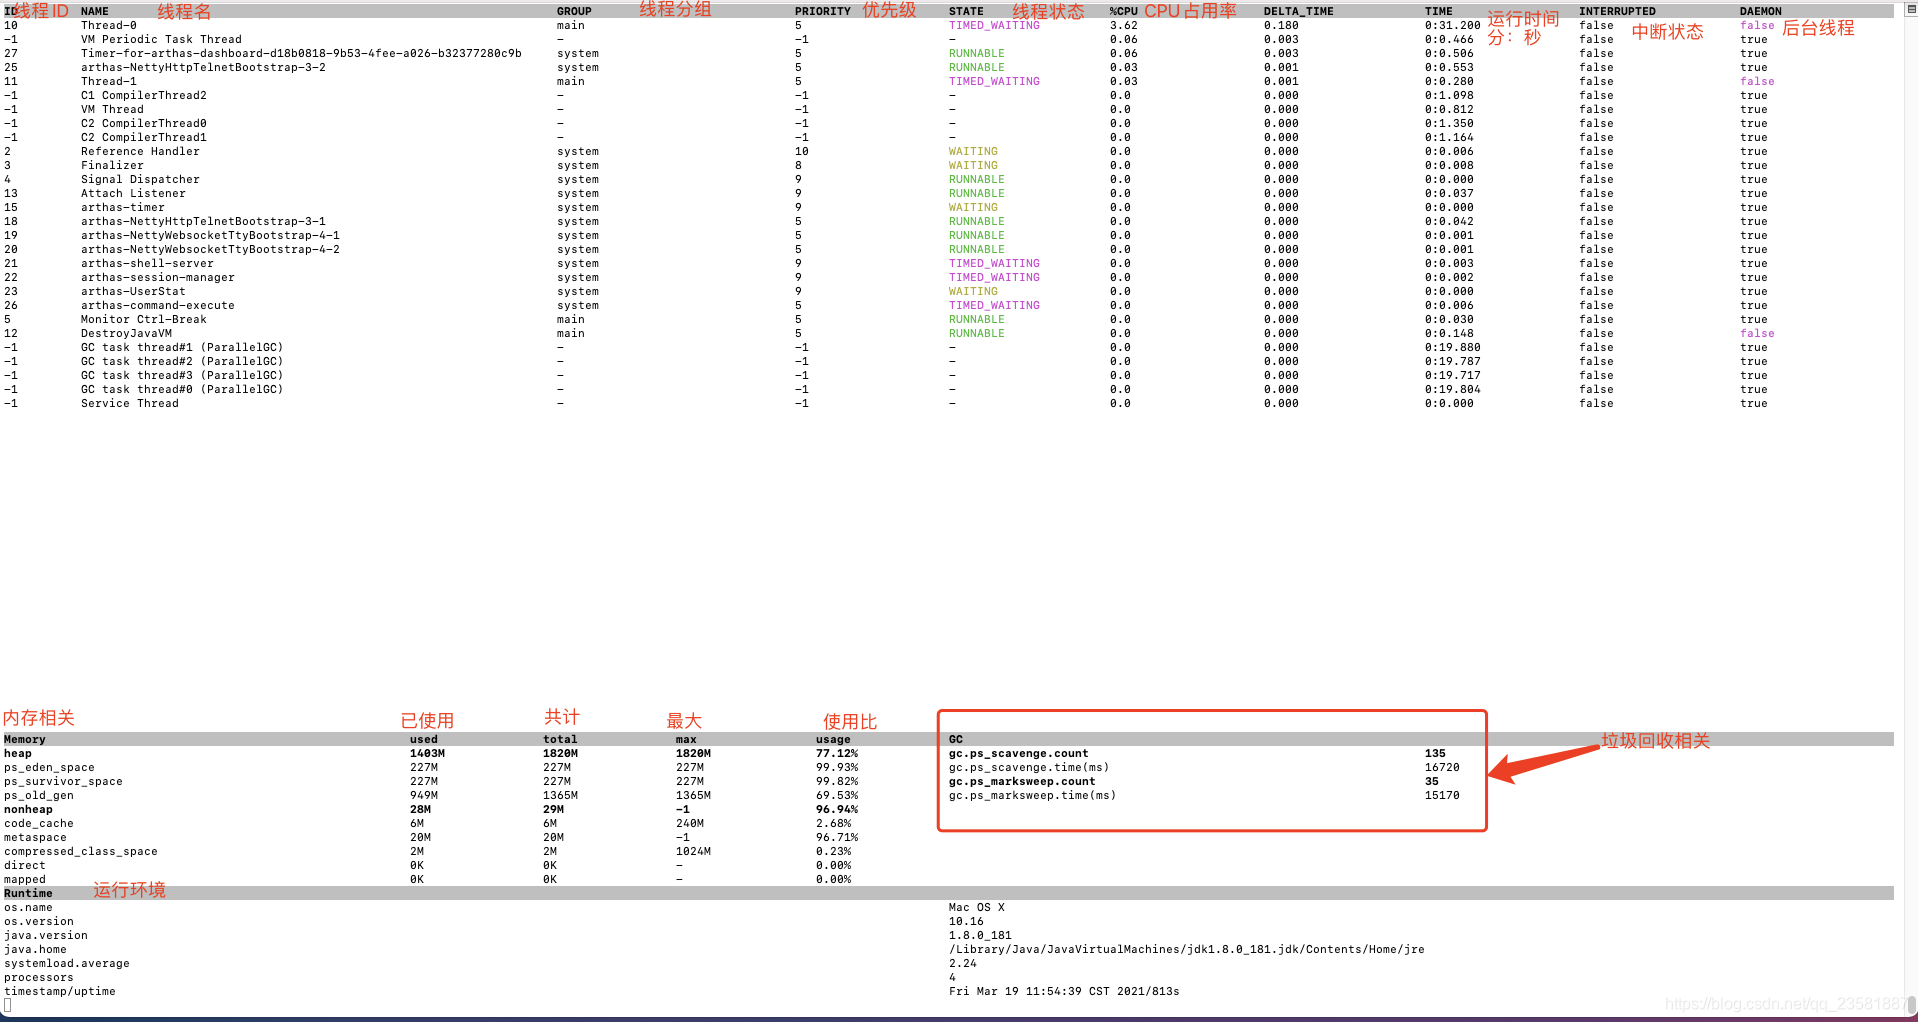Select the C2 CompilerThread0 name

(x=144, y=124)
